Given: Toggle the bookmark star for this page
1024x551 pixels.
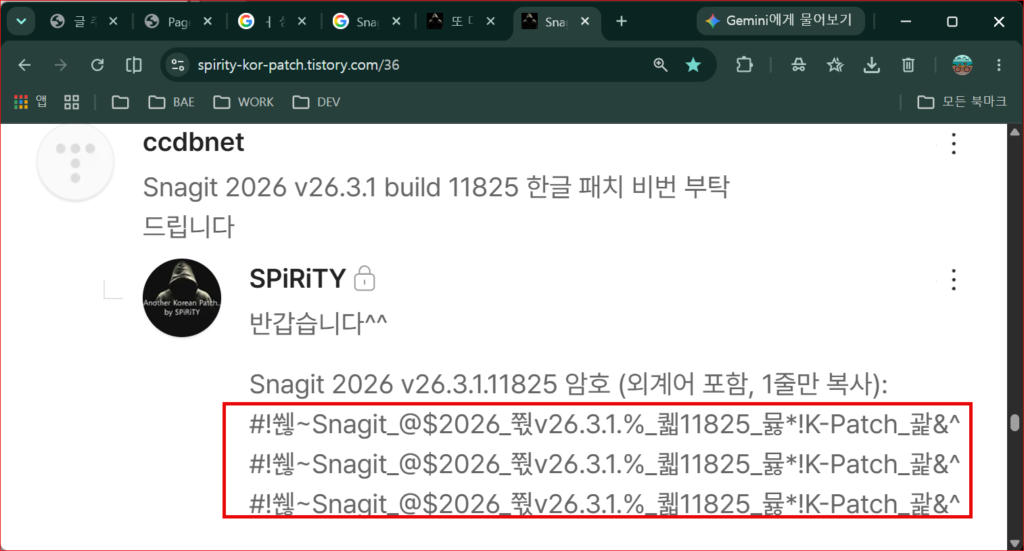Looking at the screenshot, I should 694,65.
